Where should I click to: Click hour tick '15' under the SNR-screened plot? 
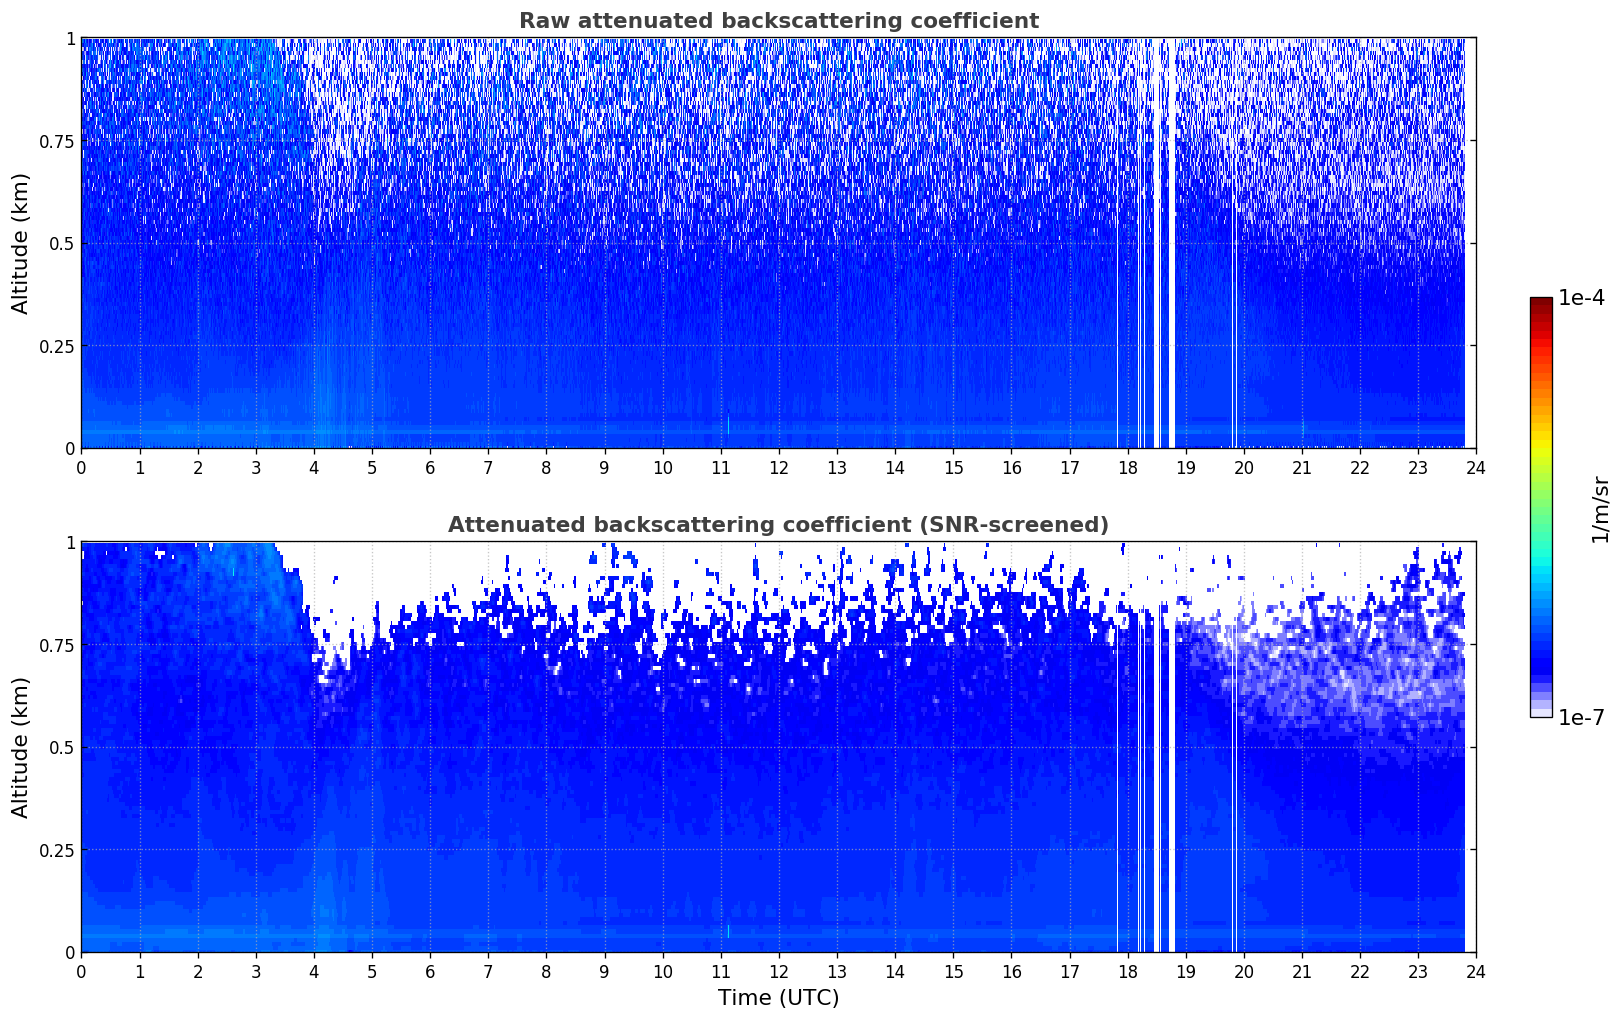pos(954,971)
